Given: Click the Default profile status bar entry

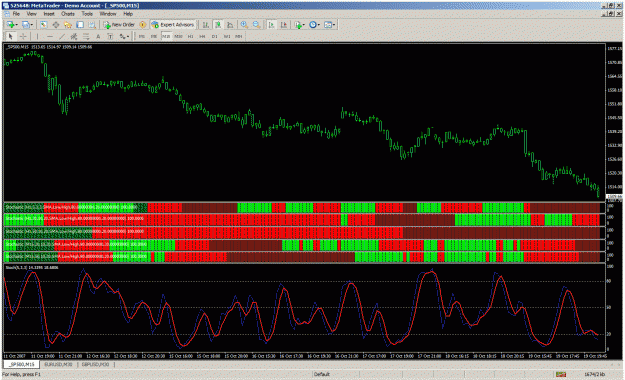Looking at the screenshot, I should 322,374.
